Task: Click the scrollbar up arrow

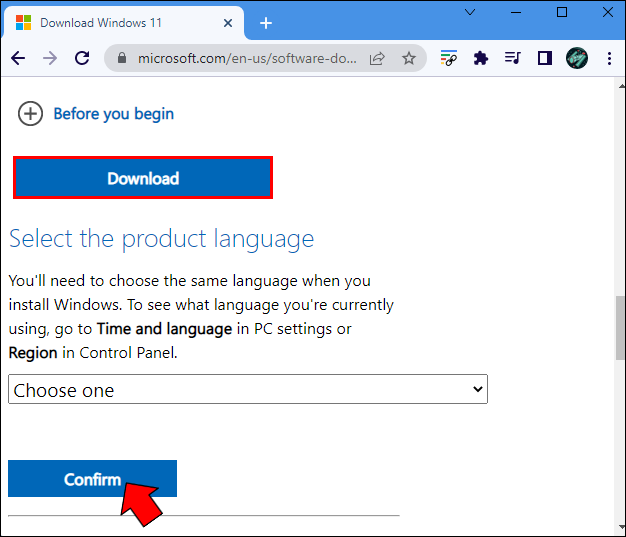Action: 622,86
